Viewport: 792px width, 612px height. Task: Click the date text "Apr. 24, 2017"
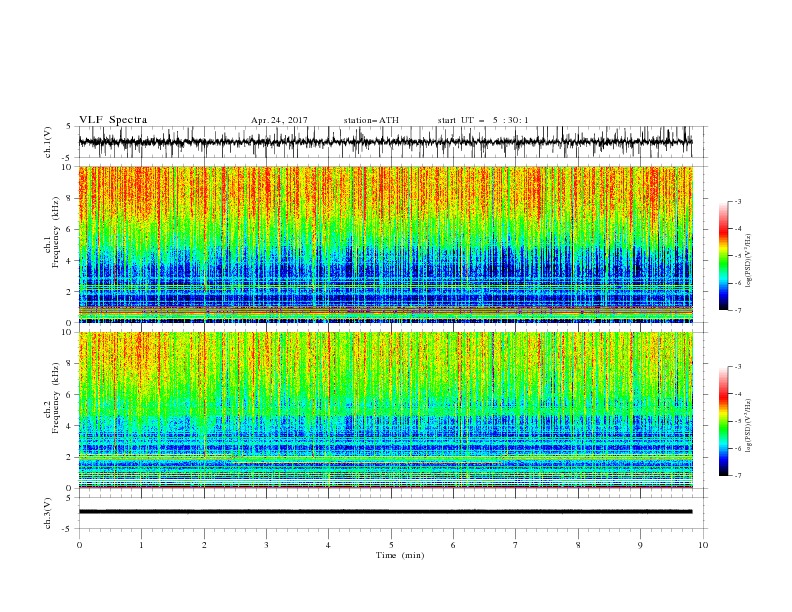[x=279, y=120]
